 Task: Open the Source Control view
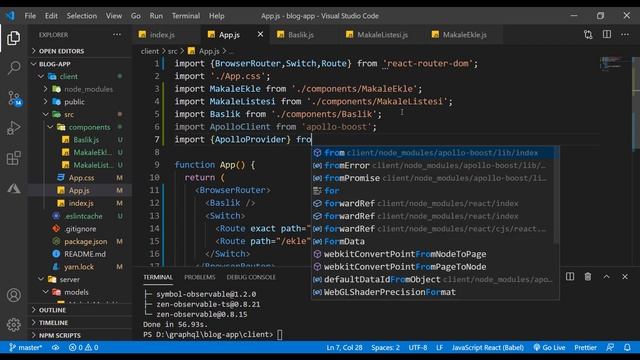(14, 98)
